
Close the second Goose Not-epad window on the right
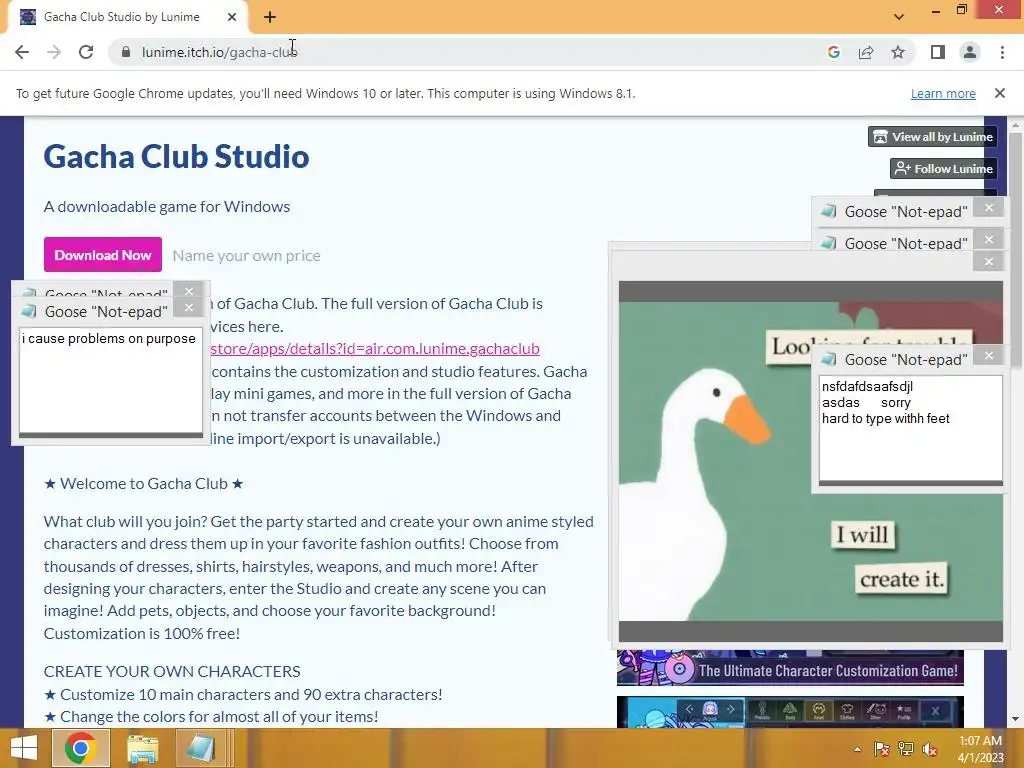(x=989, y=240)
